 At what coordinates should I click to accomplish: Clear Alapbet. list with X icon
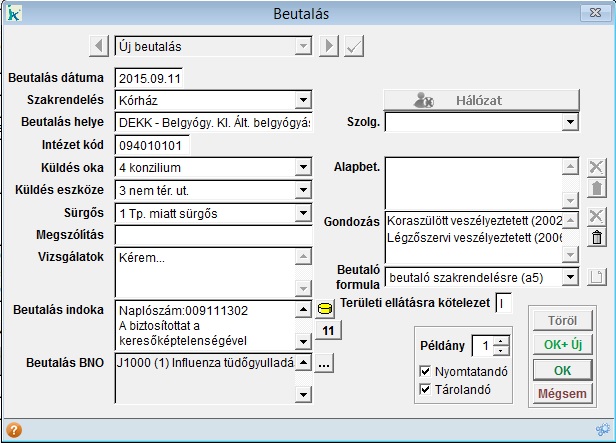click(596, 167)
